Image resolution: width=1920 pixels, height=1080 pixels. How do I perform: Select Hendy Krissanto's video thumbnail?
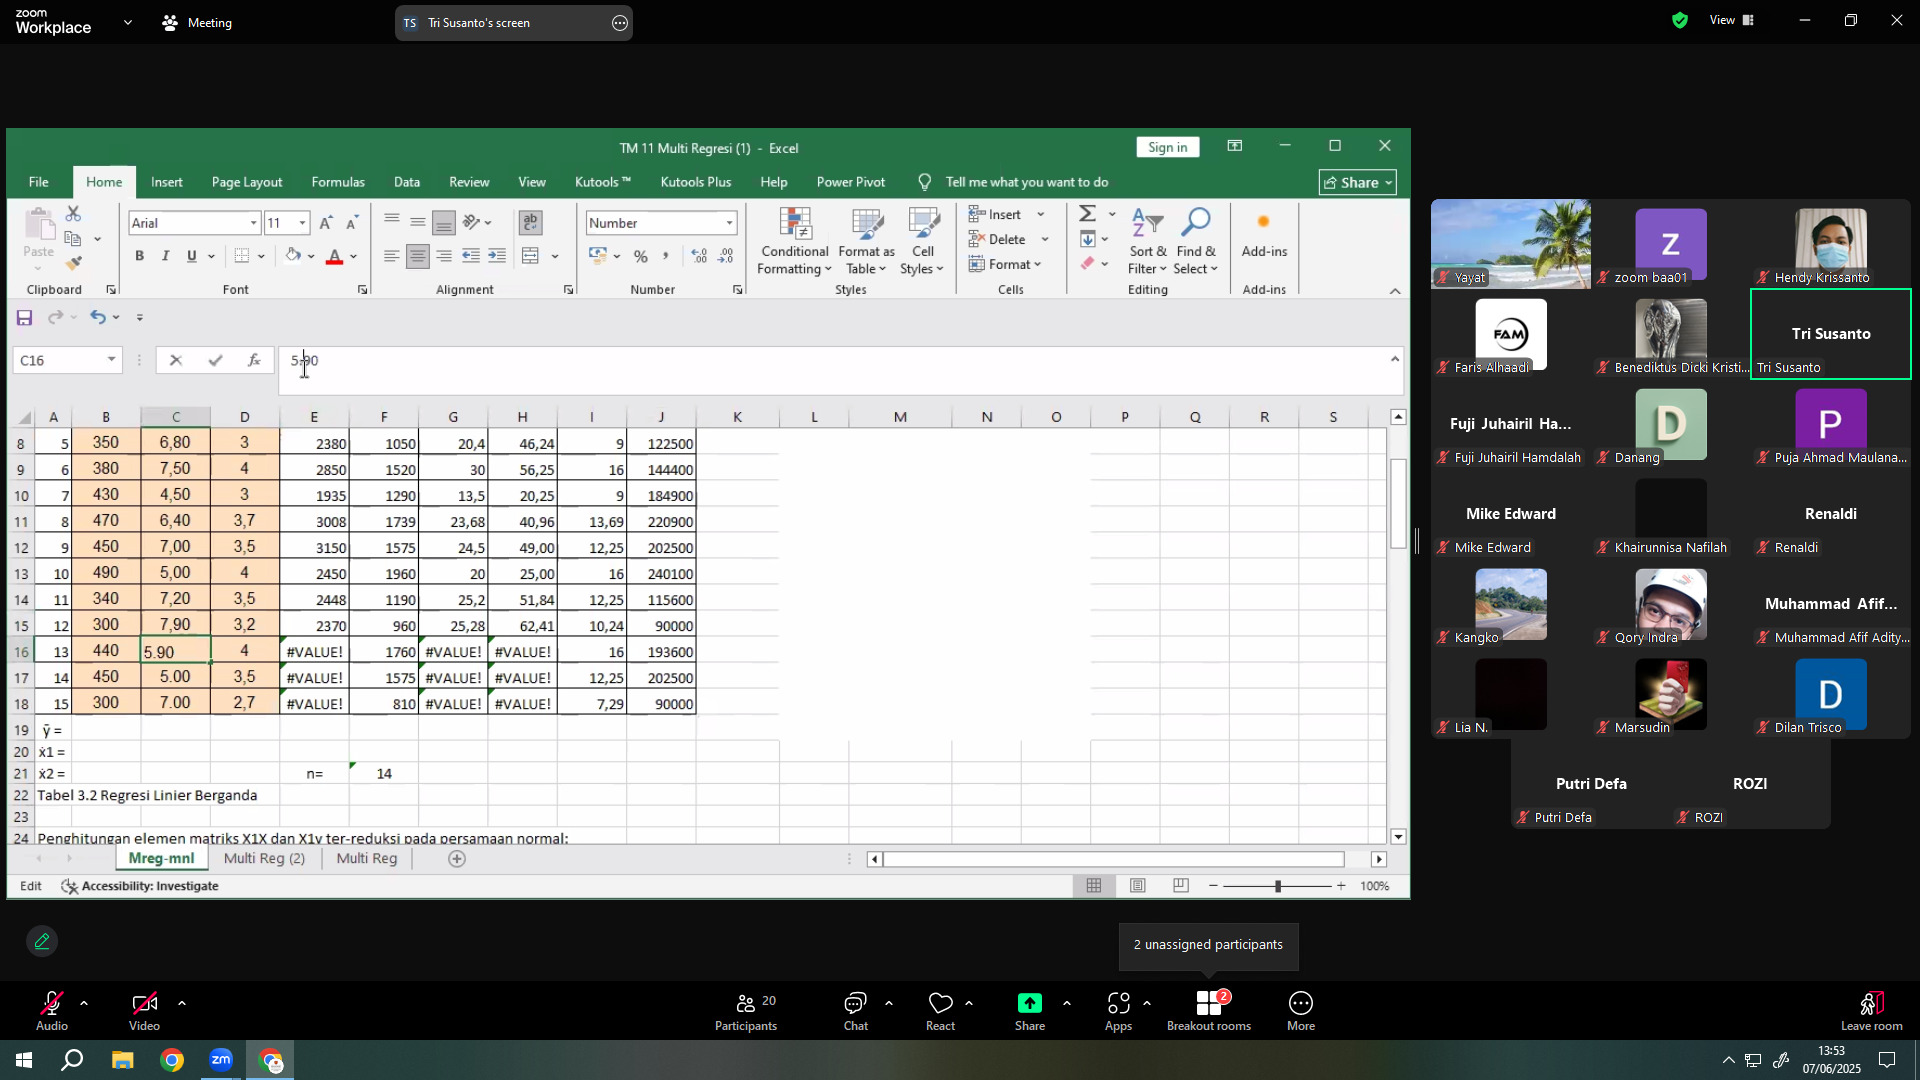coord(1830,245)
